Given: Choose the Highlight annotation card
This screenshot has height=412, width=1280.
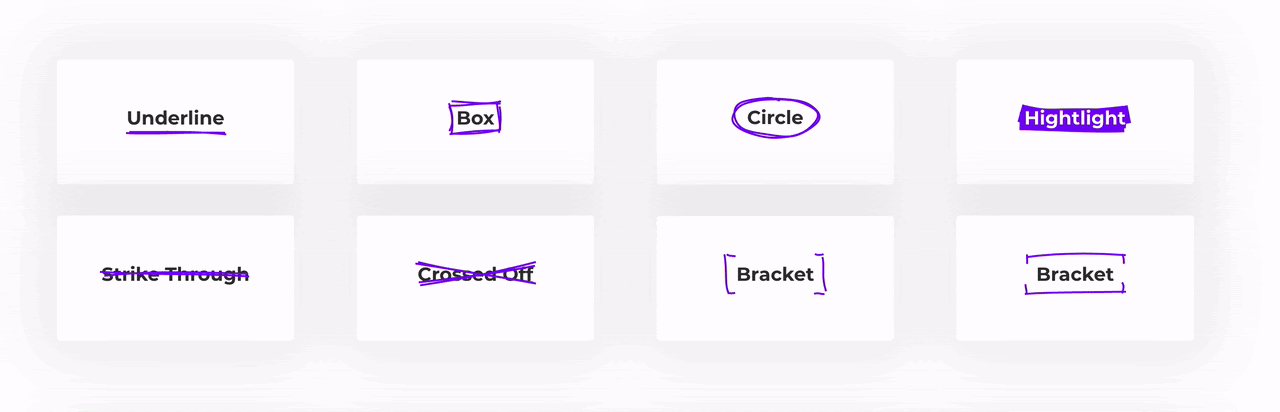Looking at the screenshot, I should (1075, 121).
